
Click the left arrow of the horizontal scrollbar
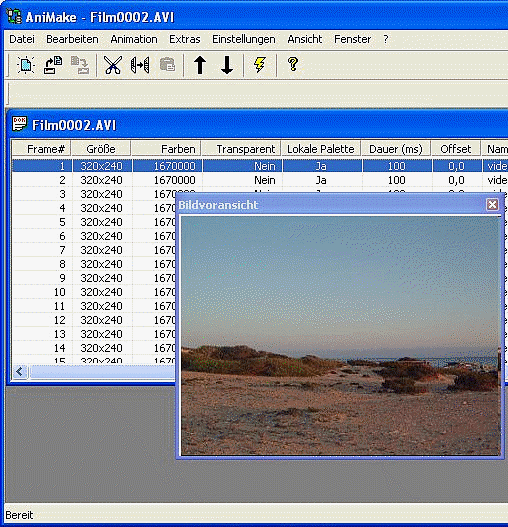[x=20, y=372]
